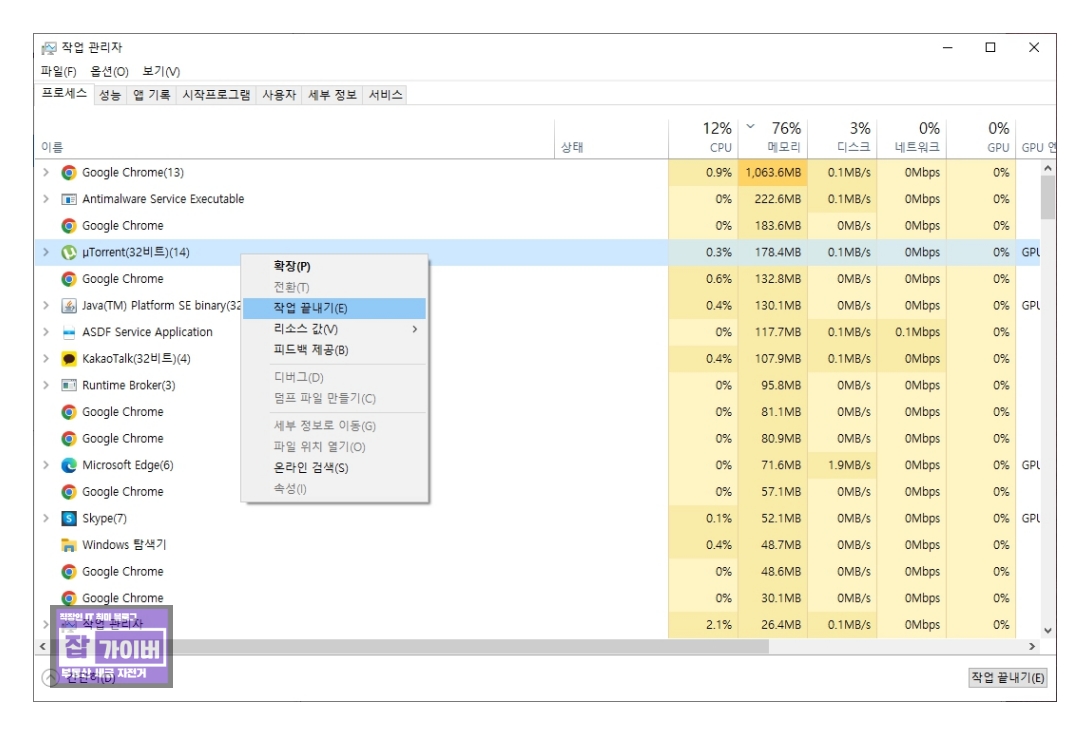Expand the Antimalware Service Executable group
Screen dimensions: 1090x735
pos(46,199)
